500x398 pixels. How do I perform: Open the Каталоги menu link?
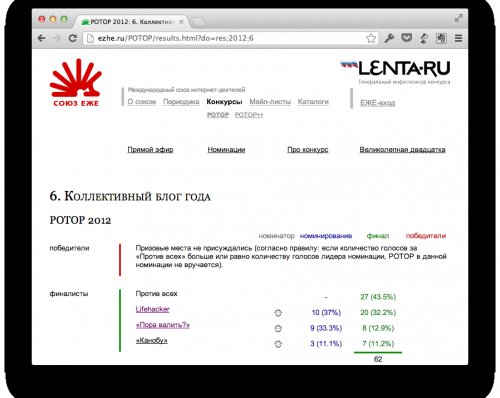pyautogui.click(x=313, y=102)
